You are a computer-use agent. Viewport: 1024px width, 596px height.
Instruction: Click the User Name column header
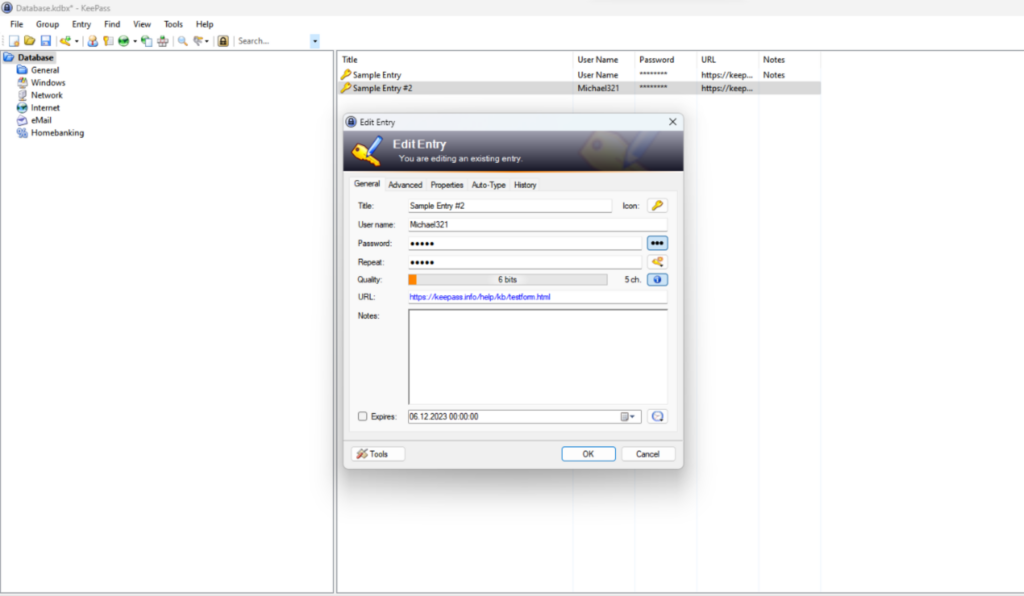coord(604,59)
